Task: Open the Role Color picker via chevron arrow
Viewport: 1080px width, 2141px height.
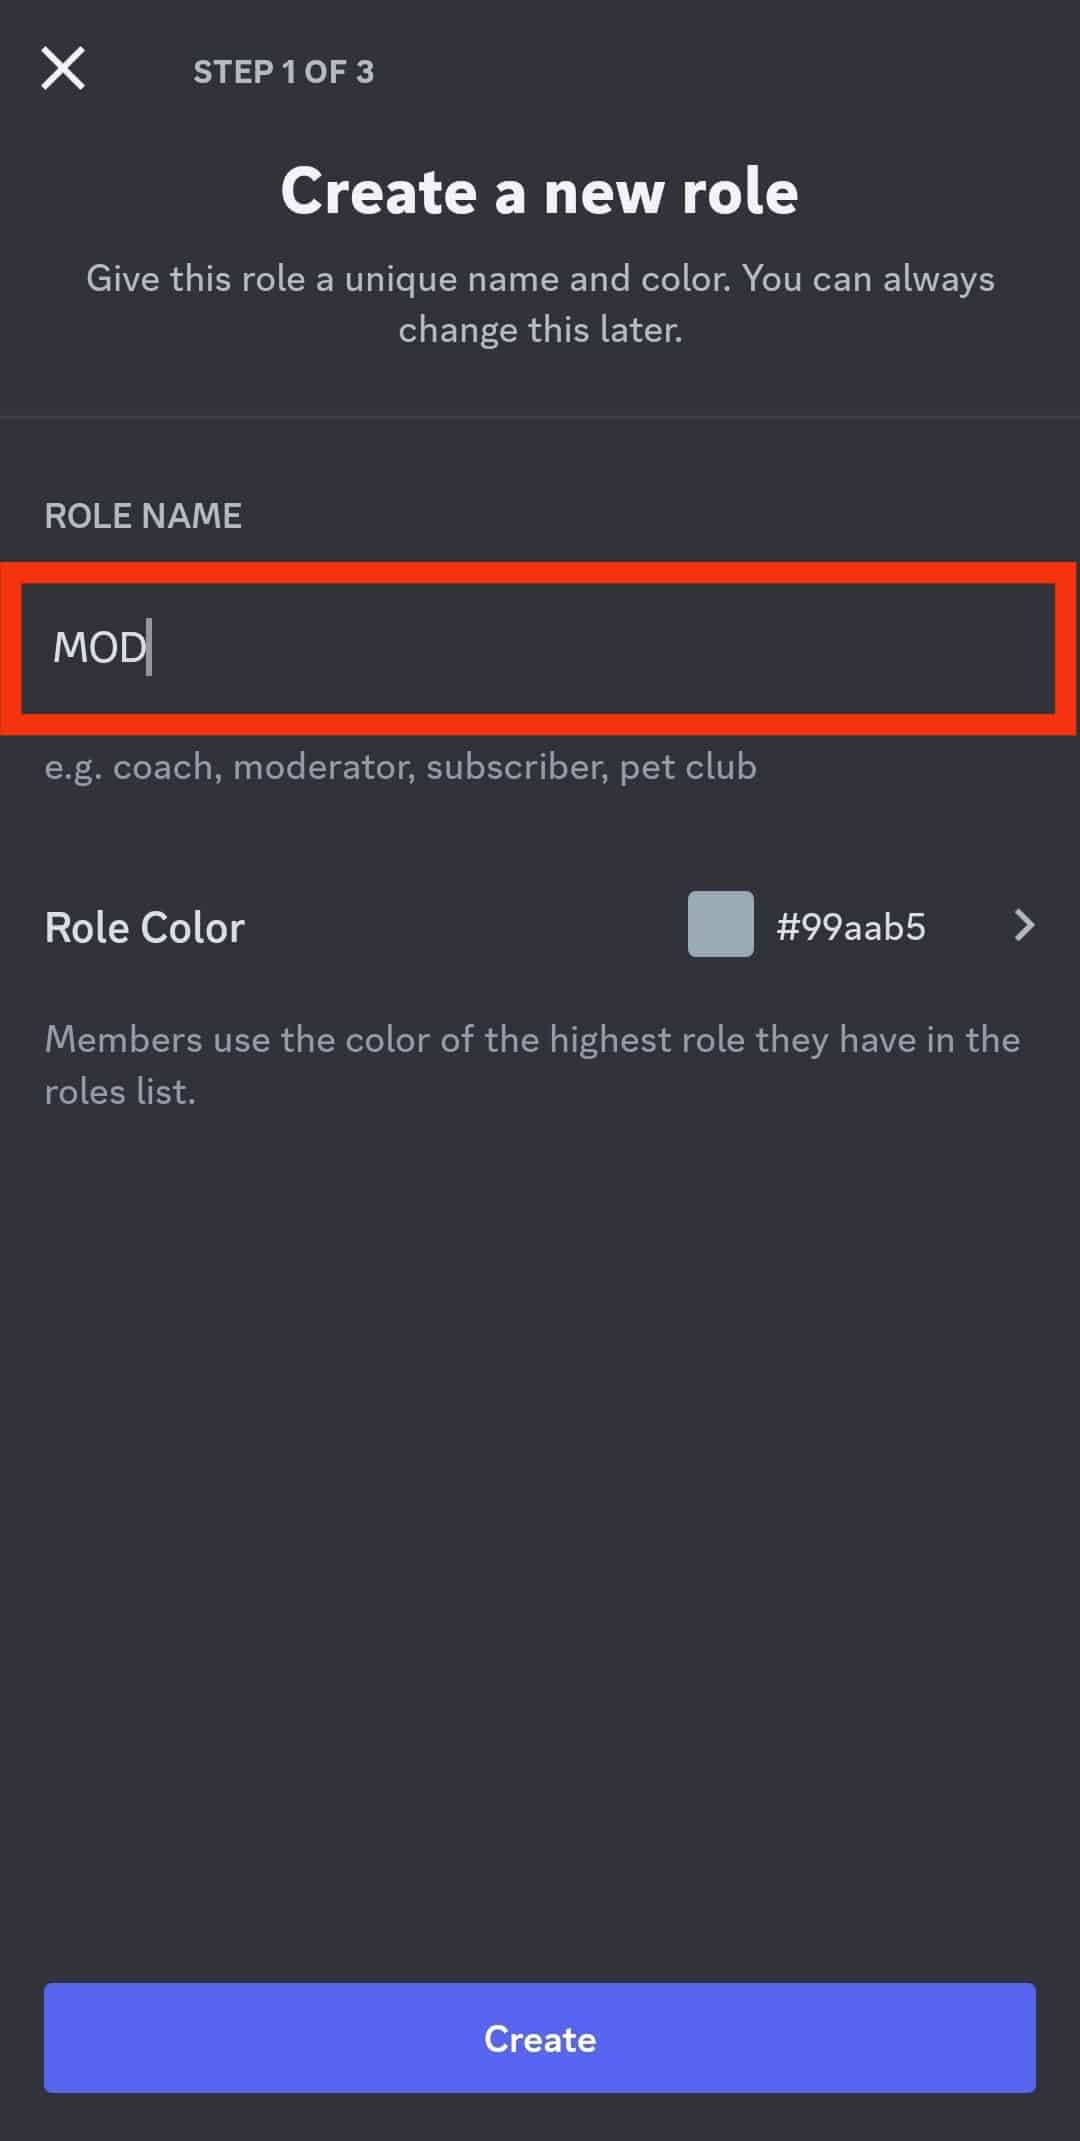Action: [x=1024, y=925]
